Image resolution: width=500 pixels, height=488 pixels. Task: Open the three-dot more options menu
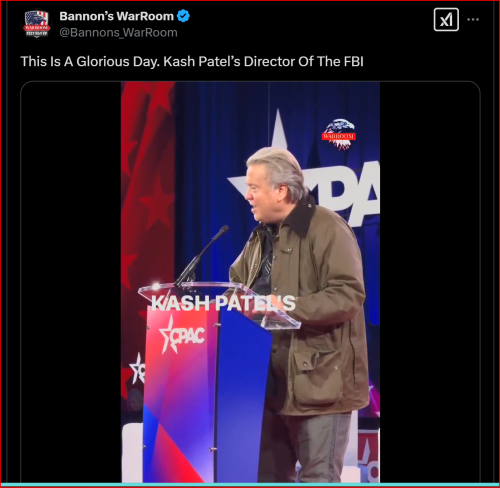click(x=473, y=20)
